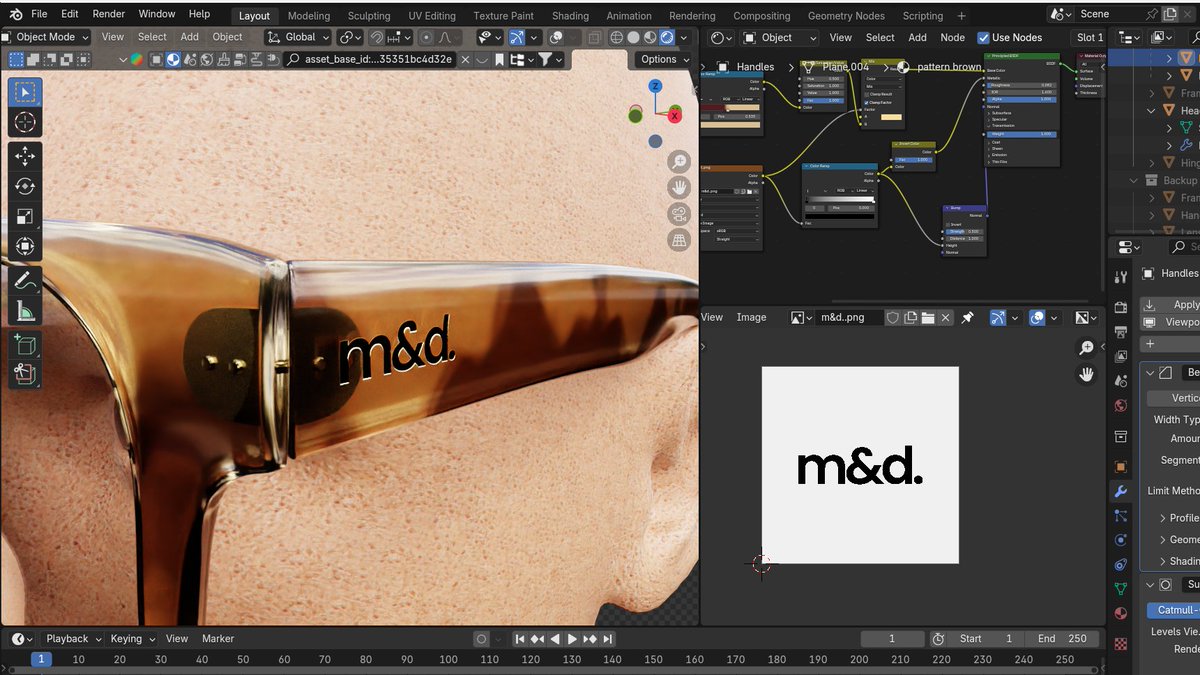Select the Add Cube tool

pos(25,345)
